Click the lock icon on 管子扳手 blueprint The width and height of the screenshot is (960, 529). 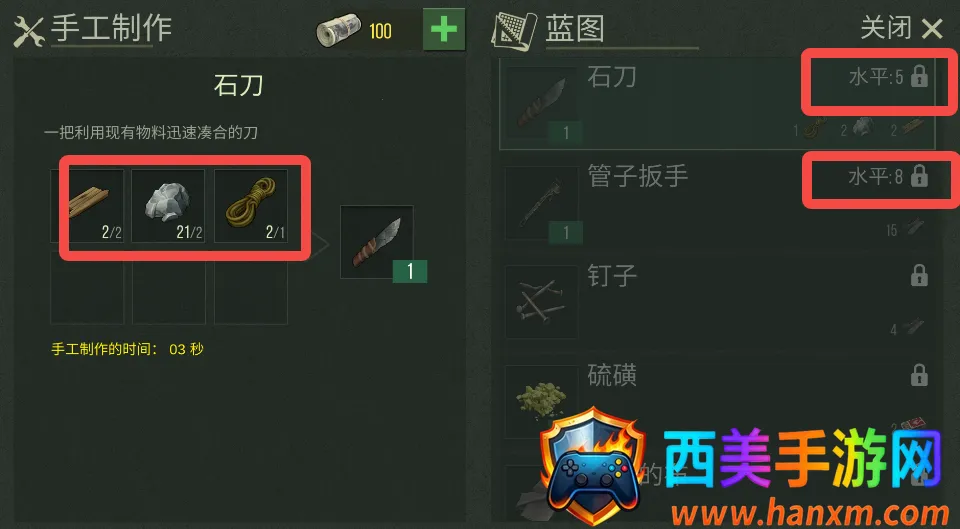click(x=919, y=176)
